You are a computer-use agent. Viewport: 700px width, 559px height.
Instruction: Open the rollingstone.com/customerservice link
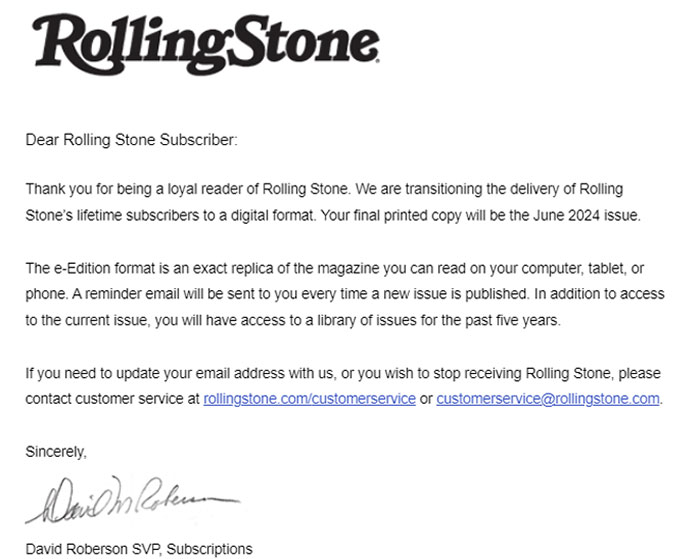309,399
